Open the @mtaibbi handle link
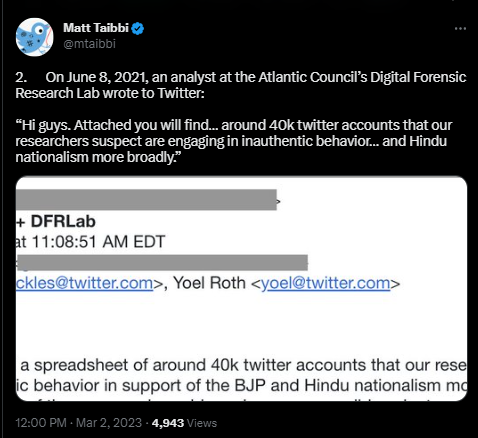The height and width of the screenshot is (438, 478). [x=89, y=44]
